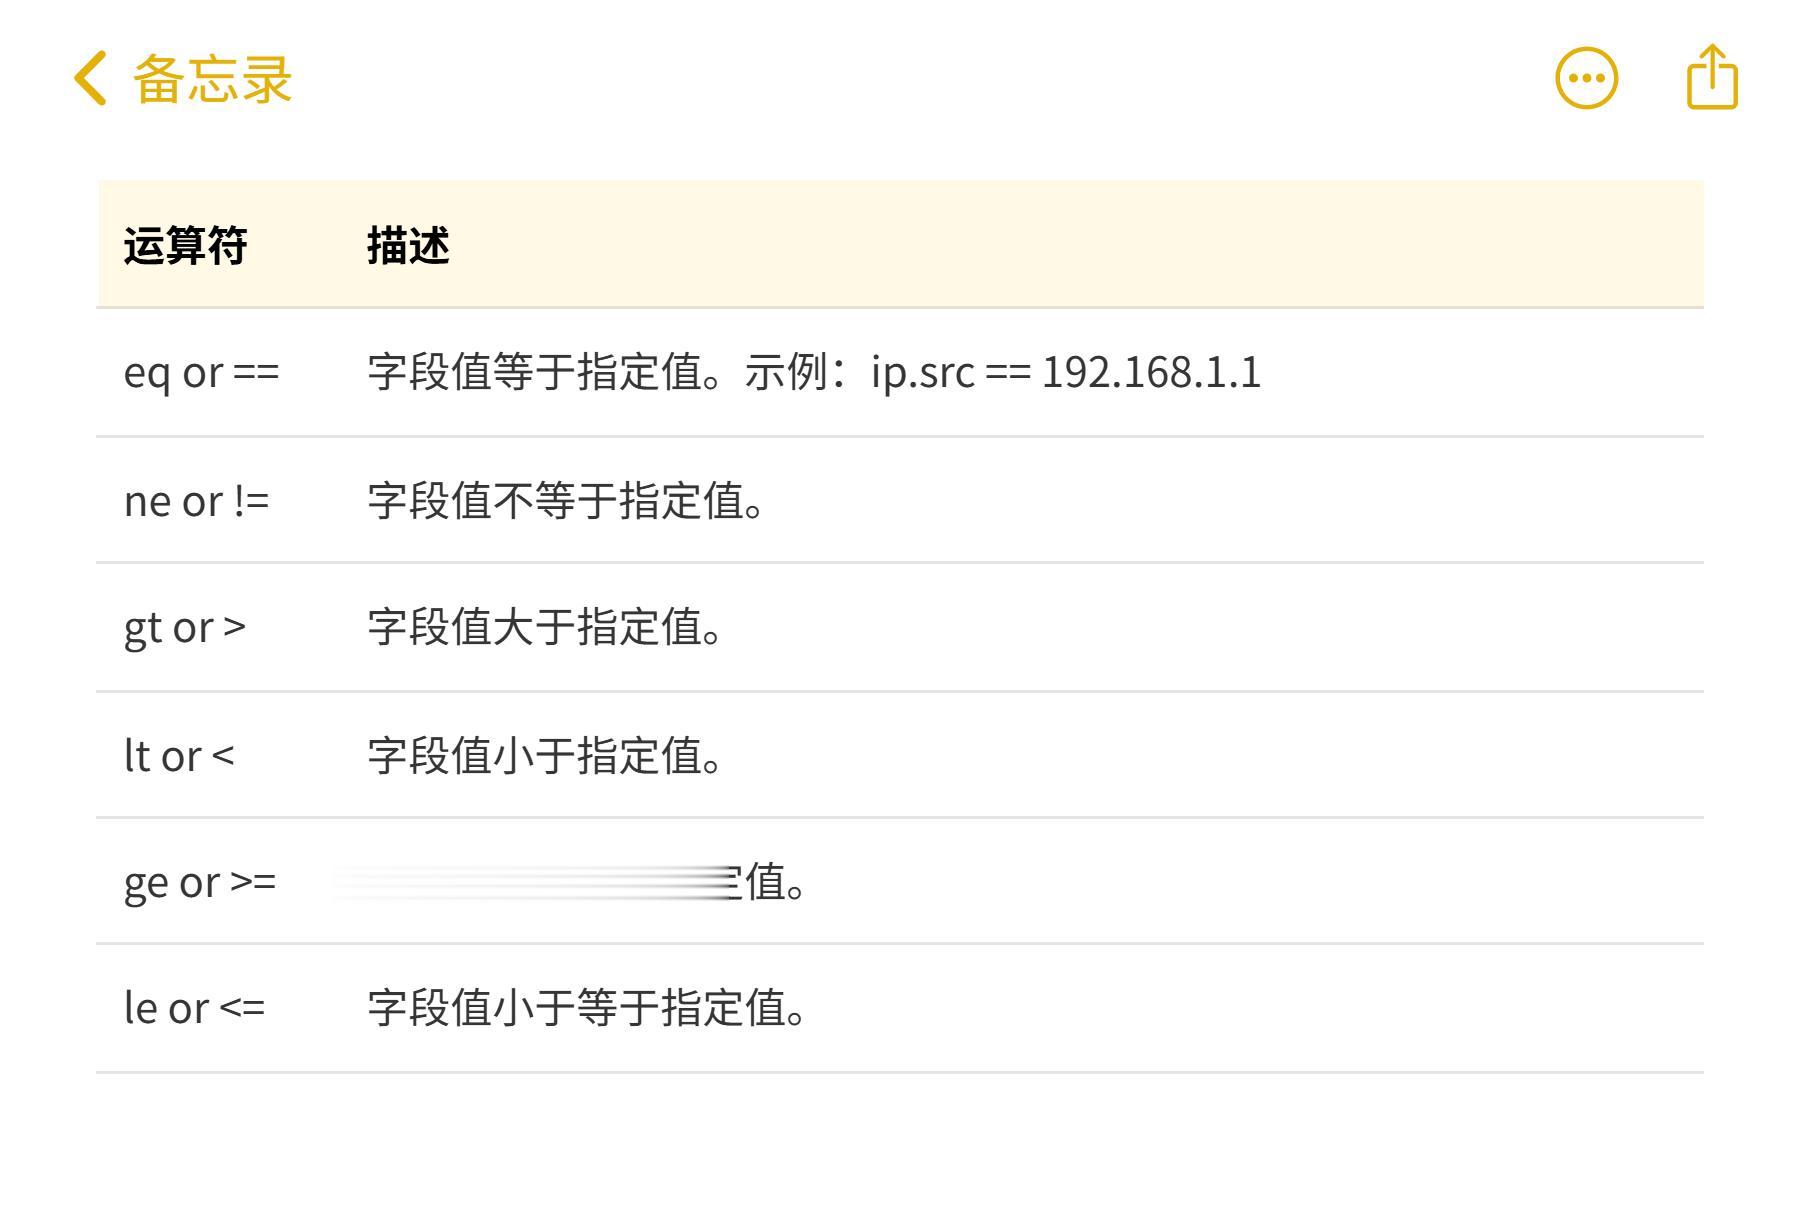This screenshot has height=1218, width=1800.
Task: Select the 'ne or !=' cell
Action: point(197,500)
